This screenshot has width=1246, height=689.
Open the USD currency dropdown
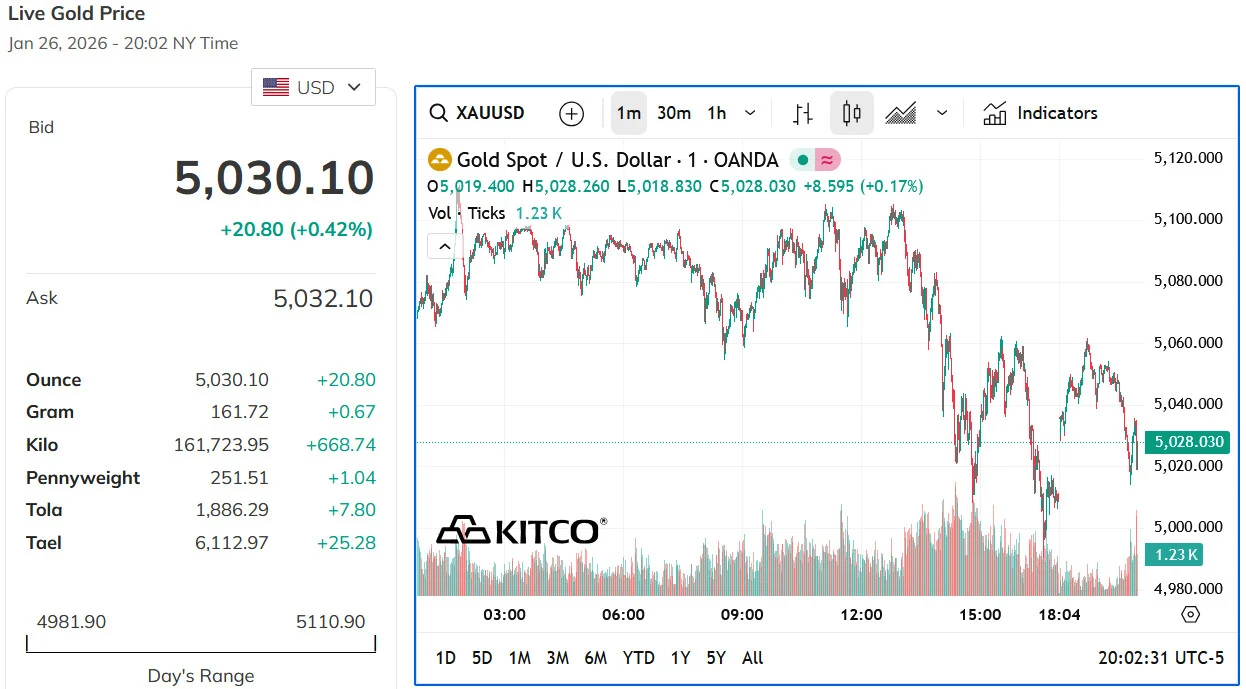click(313, 87)
